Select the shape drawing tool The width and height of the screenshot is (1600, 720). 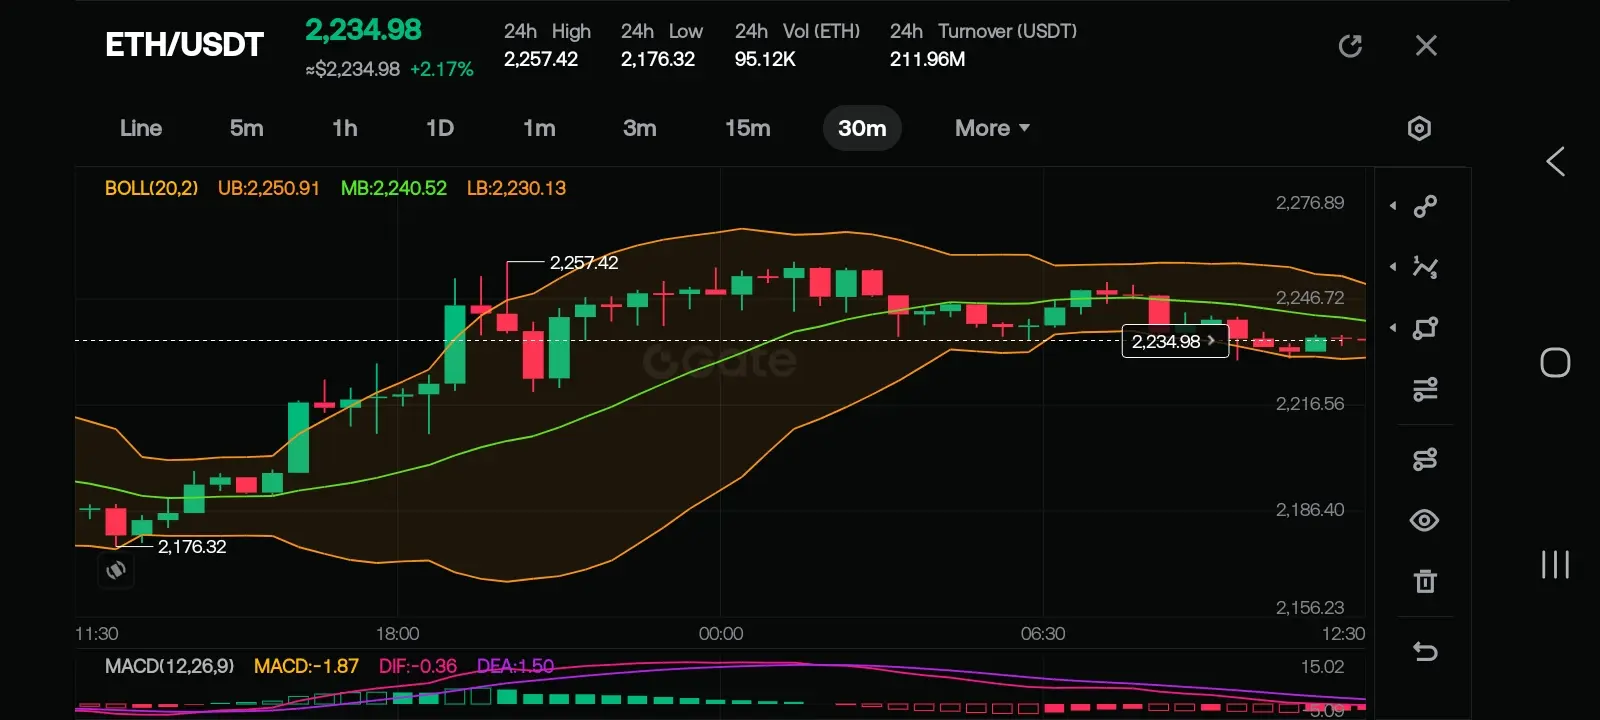pos(1425,328)
